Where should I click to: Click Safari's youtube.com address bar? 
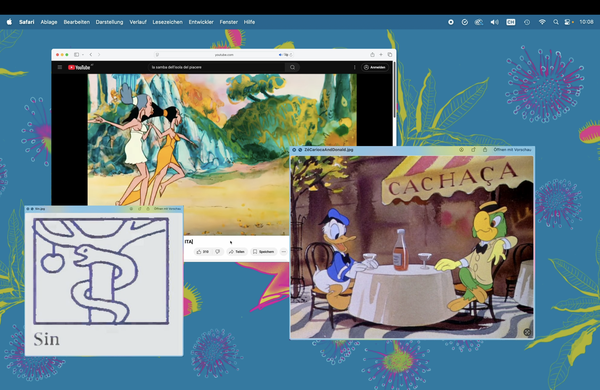click(224, 55)
